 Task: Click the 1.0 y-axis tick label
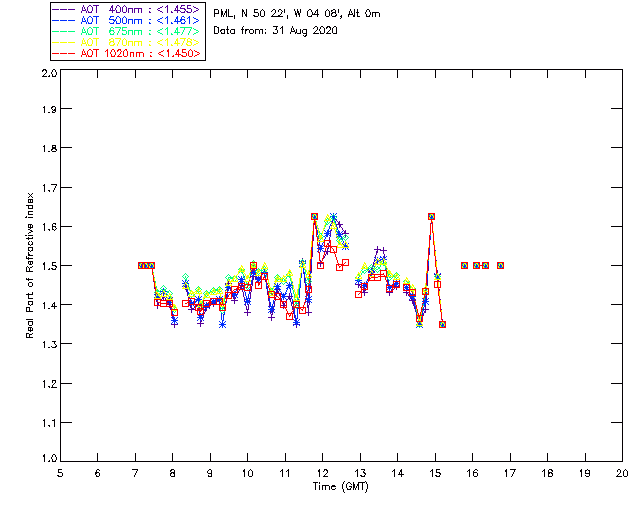click(49, 458)
